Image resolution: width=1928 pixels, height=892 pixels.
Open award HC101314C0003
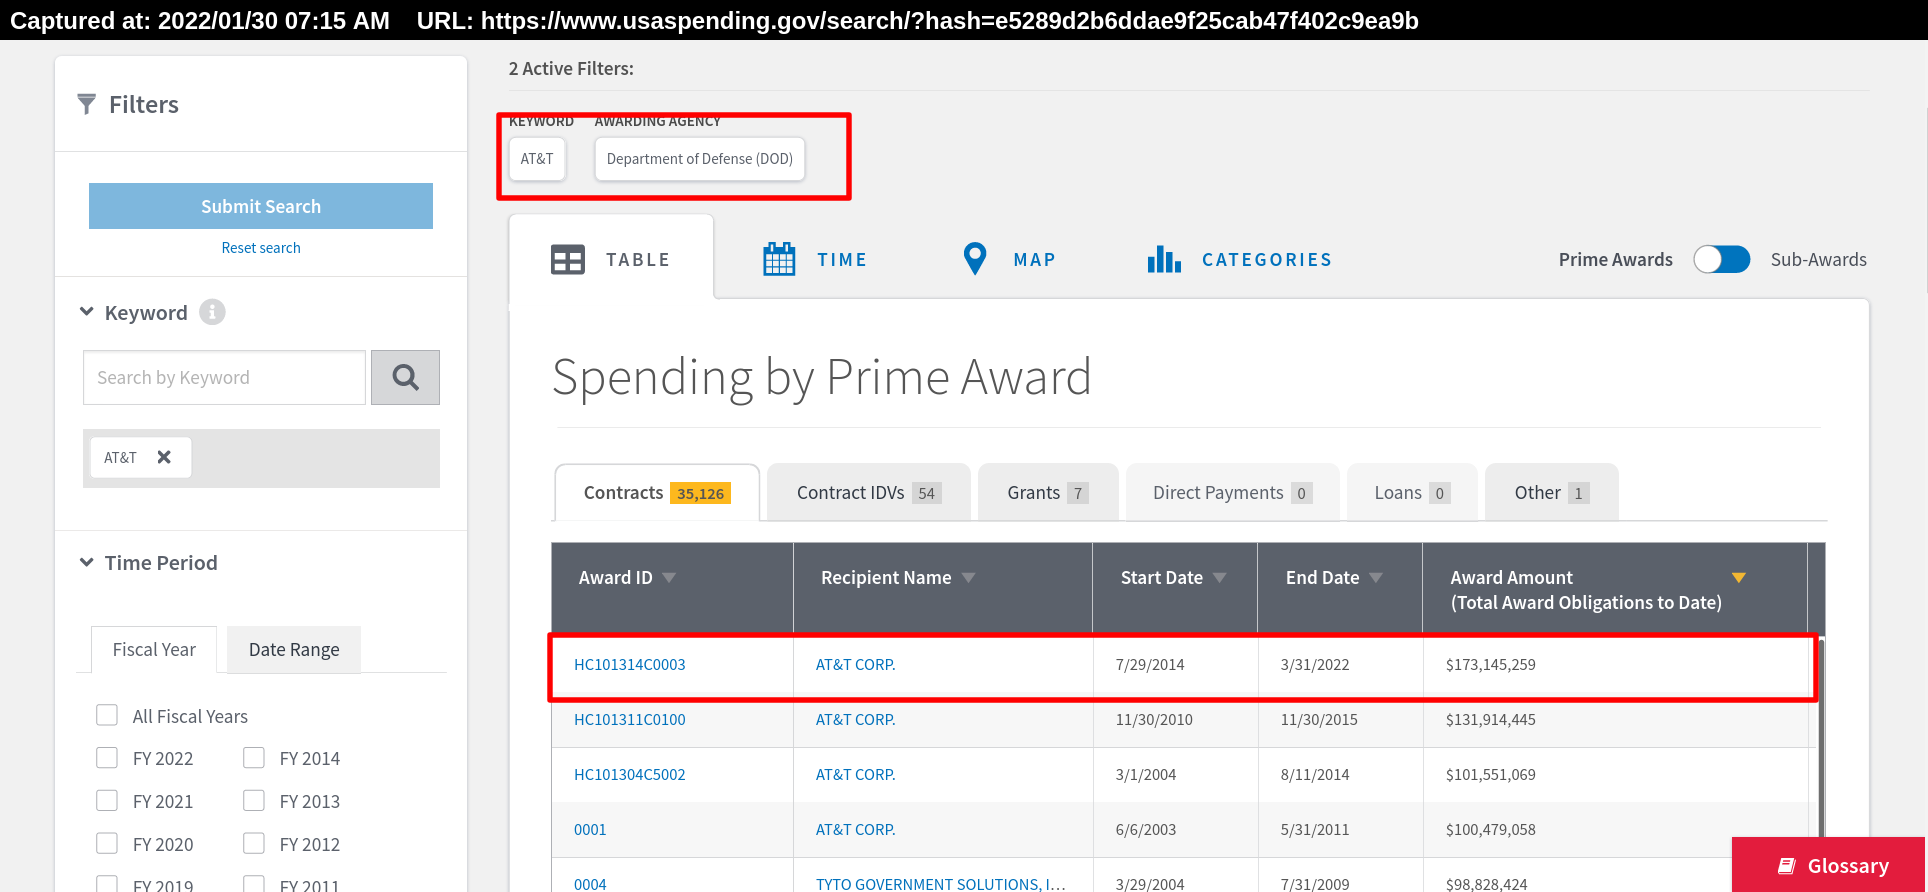(630, 665)
